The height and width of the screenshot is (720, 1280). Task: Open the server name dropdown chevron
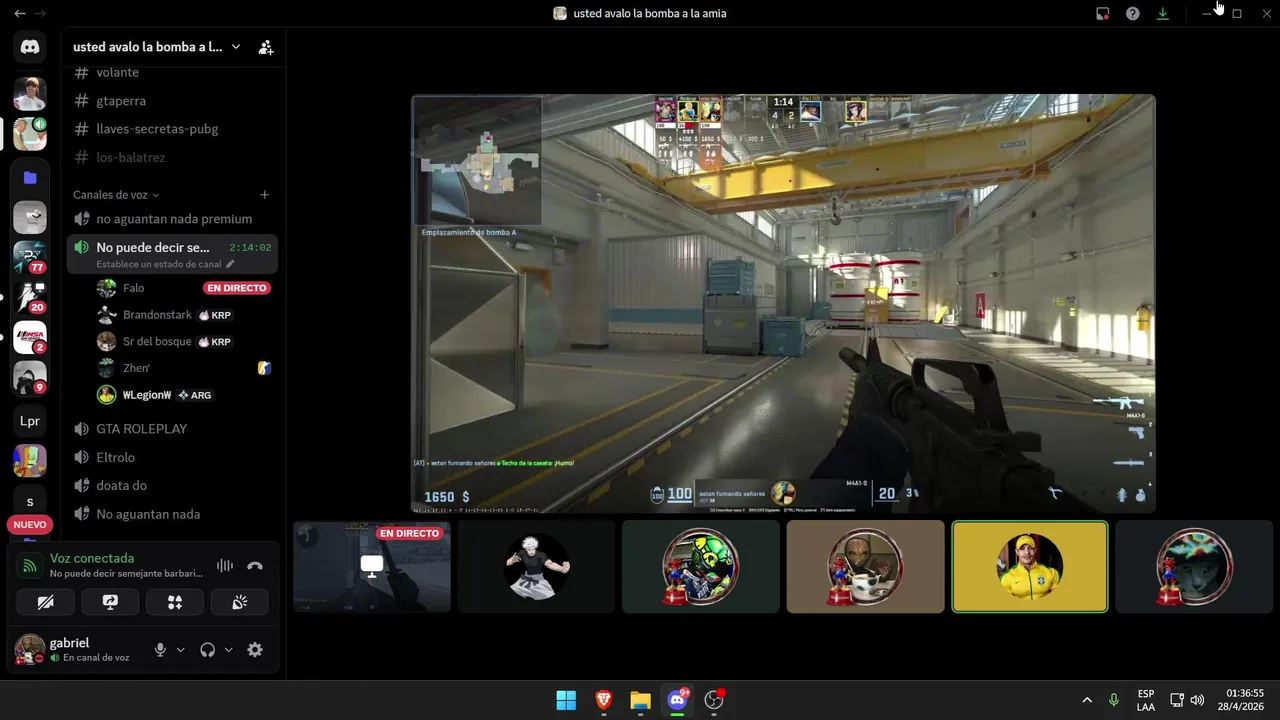(236, 47)
